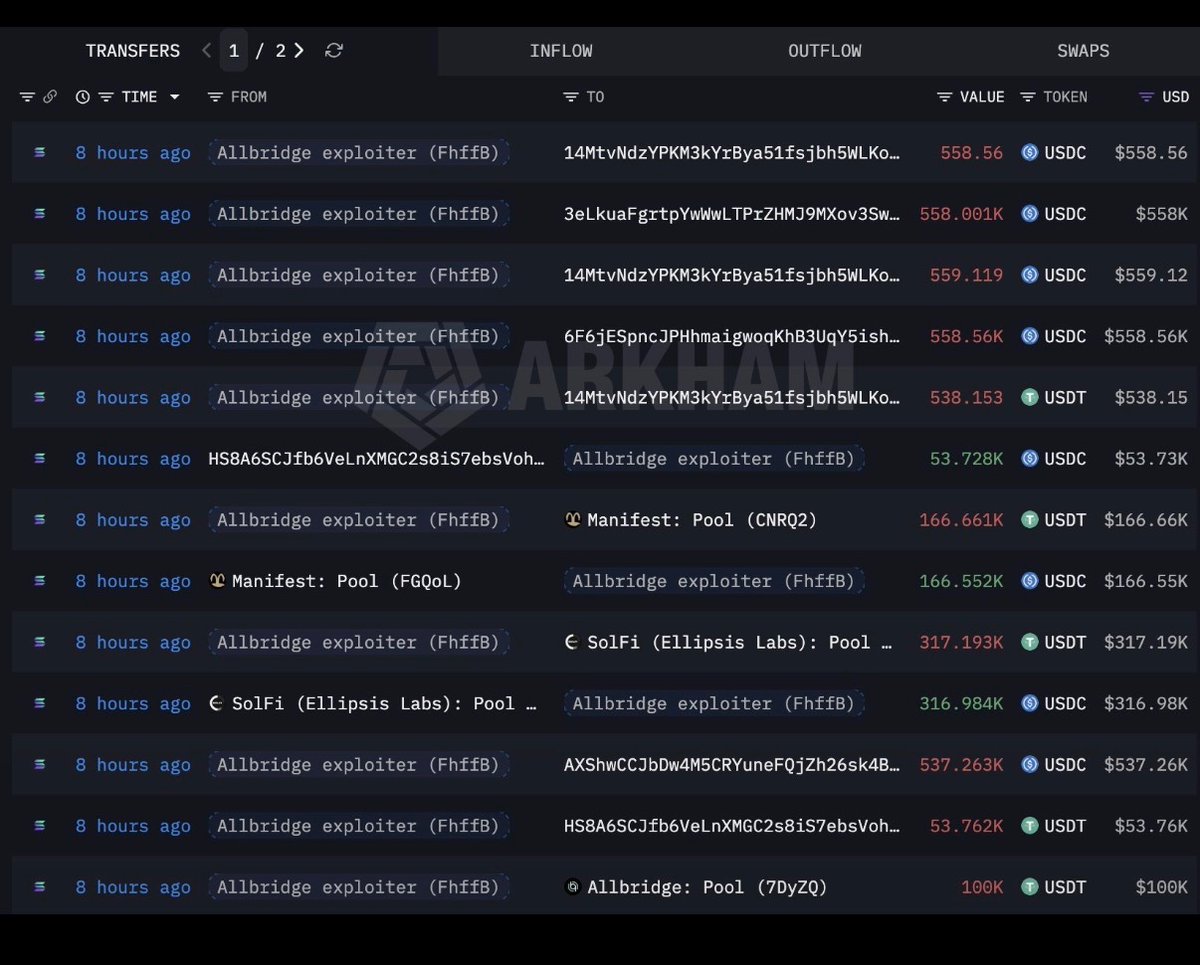Click USDT token icon in $166.66K row
The height and width of the screenshot is (965, 1200).
pos(1029,520)
